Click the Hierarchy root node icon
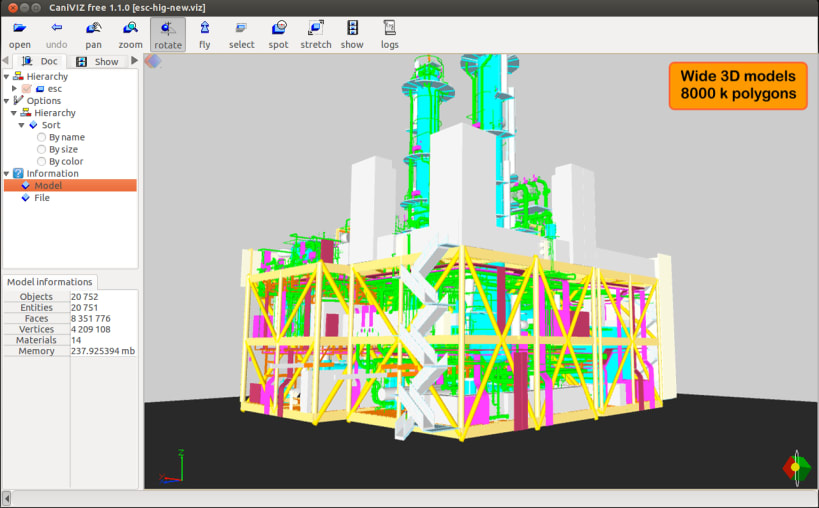The image size is (819, 508). 18,76
